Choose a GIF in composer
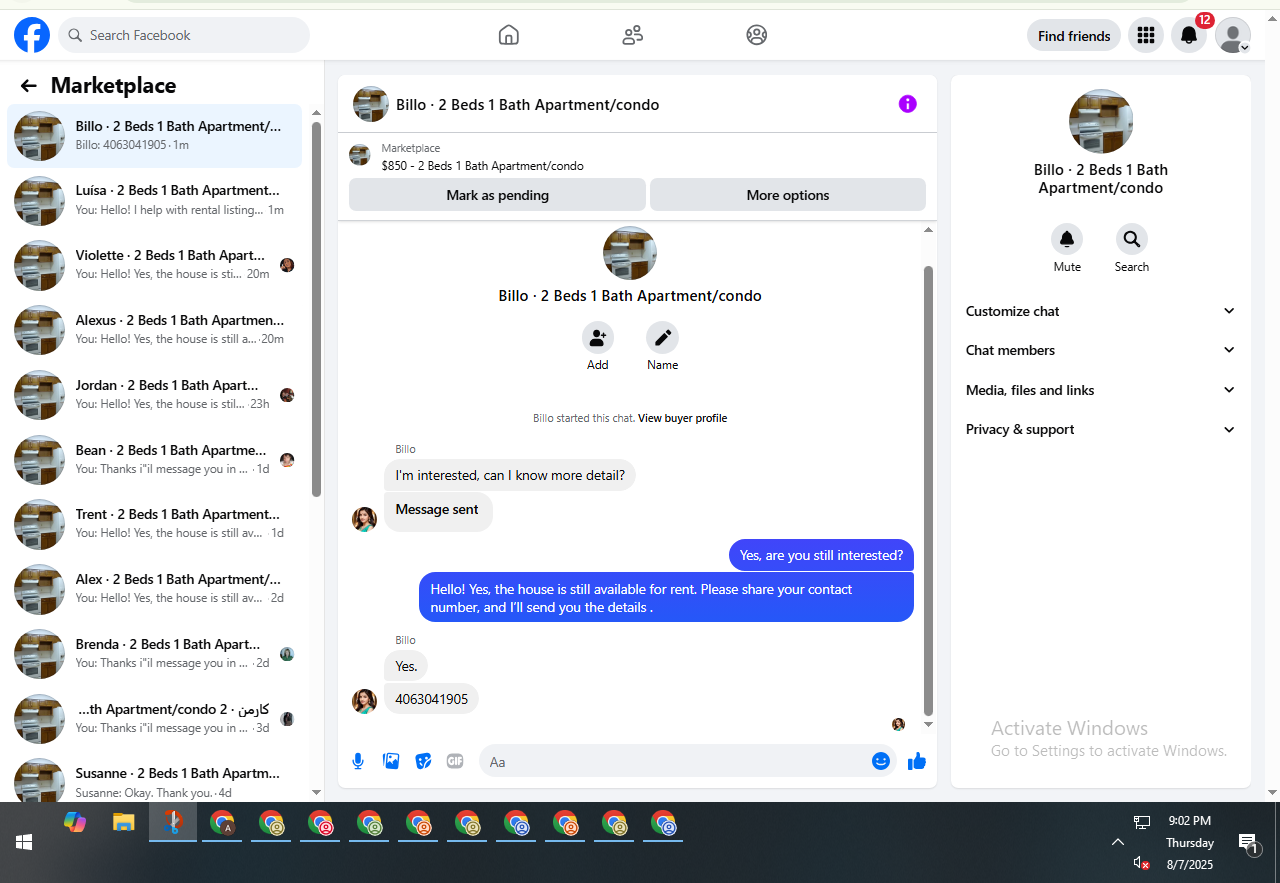This screenshot has height=883, width=1280. pyautogui.click(x=455, y=762)
